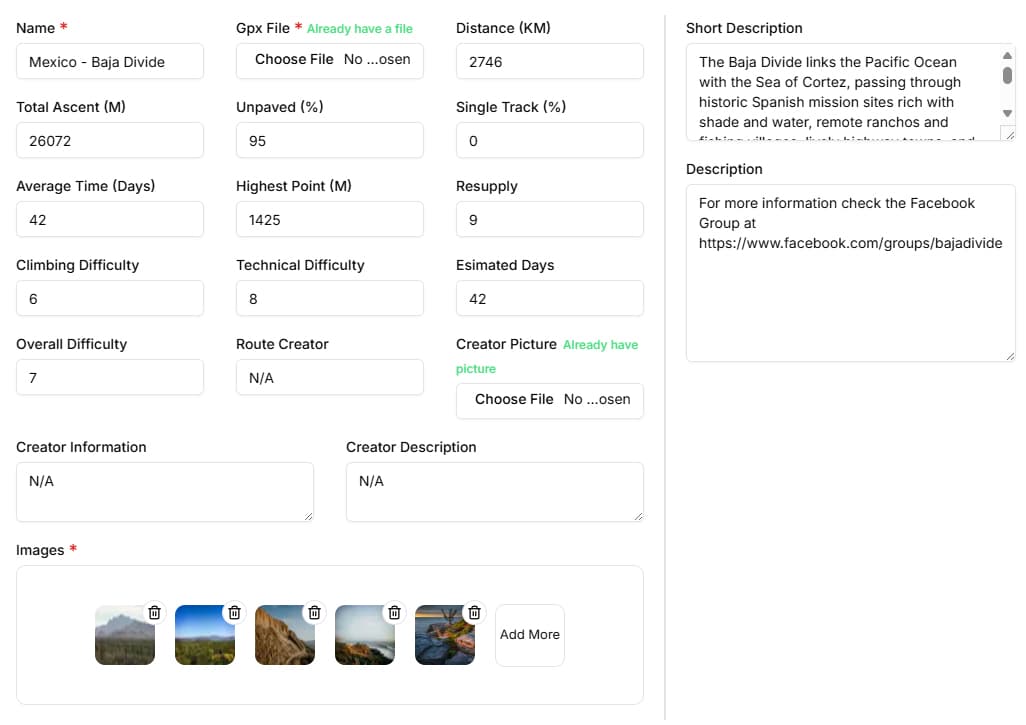Click the Add More images button

tap(529, 634)
